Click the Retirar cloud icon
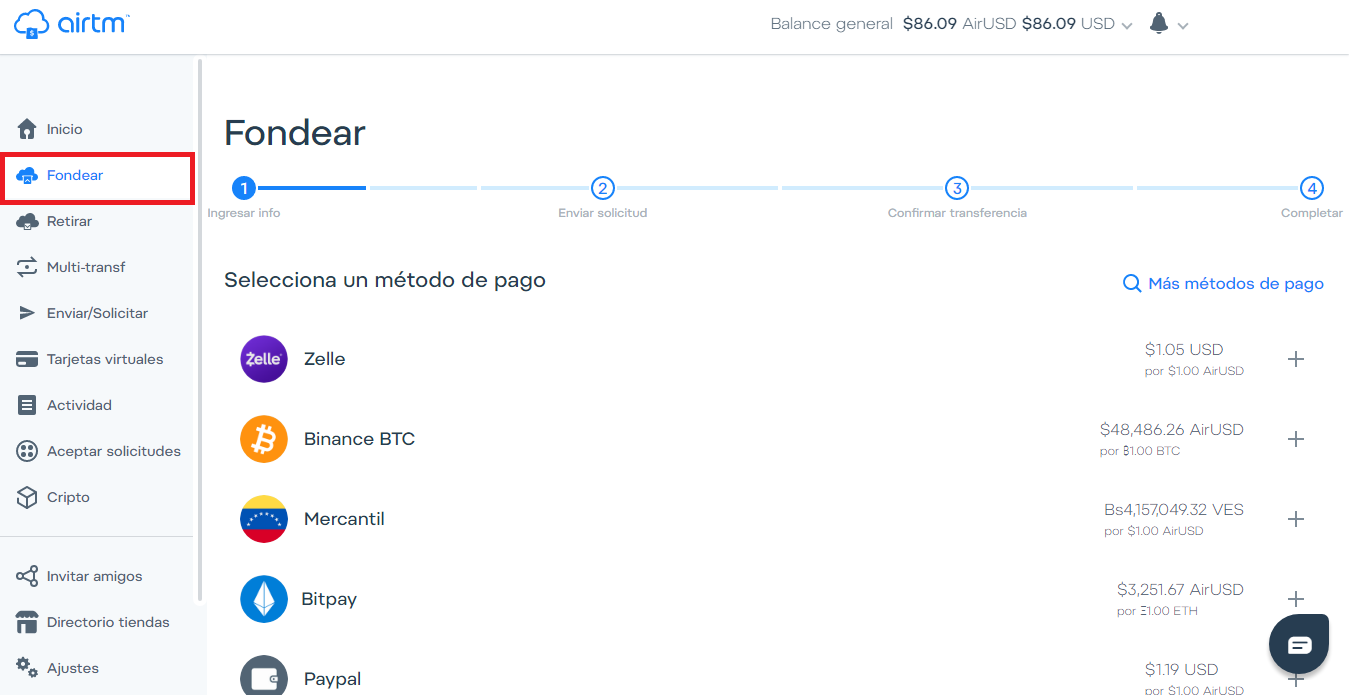This screenshot has height=695, width=1351. [x=27, y=222]
